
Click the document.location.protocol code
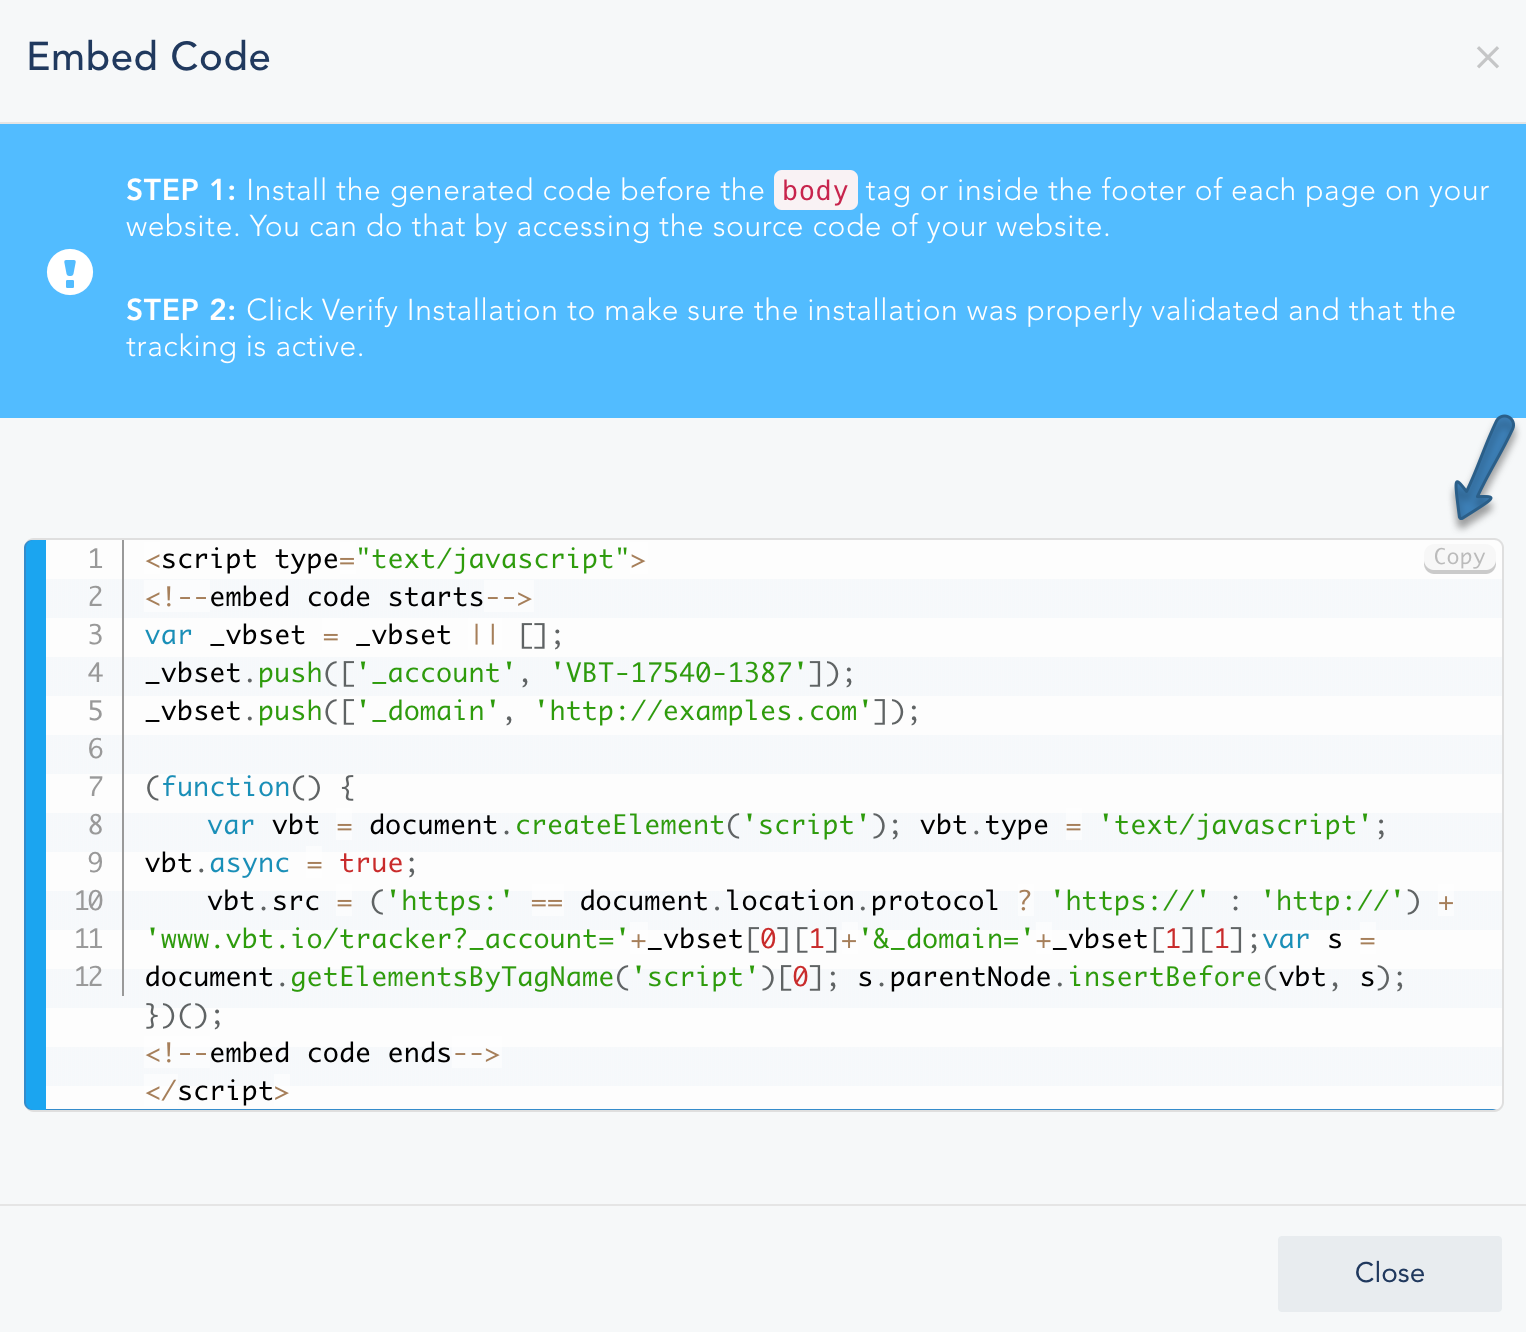click(x=789, y=901)
